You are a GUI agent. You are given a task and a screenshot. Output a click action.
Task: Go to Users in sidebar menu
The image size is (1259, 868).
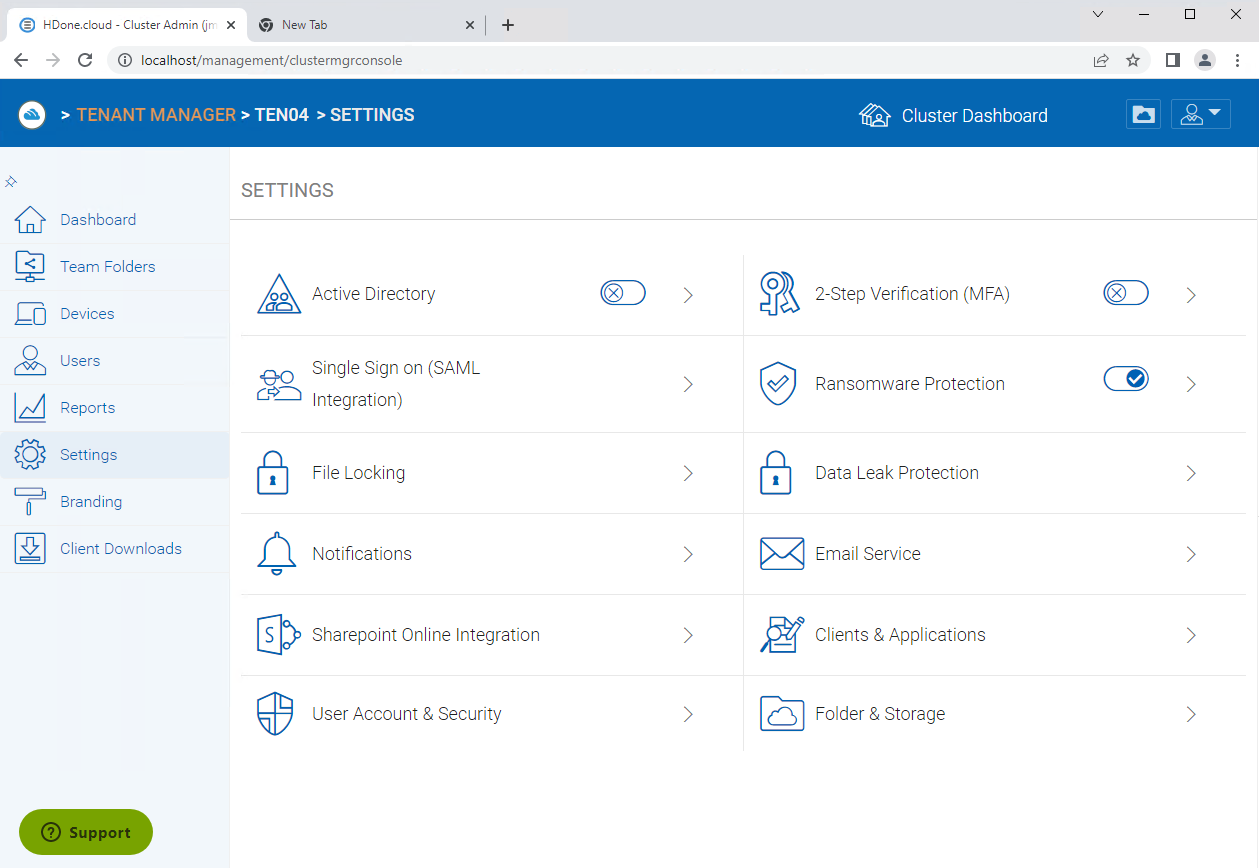[80, 361]
